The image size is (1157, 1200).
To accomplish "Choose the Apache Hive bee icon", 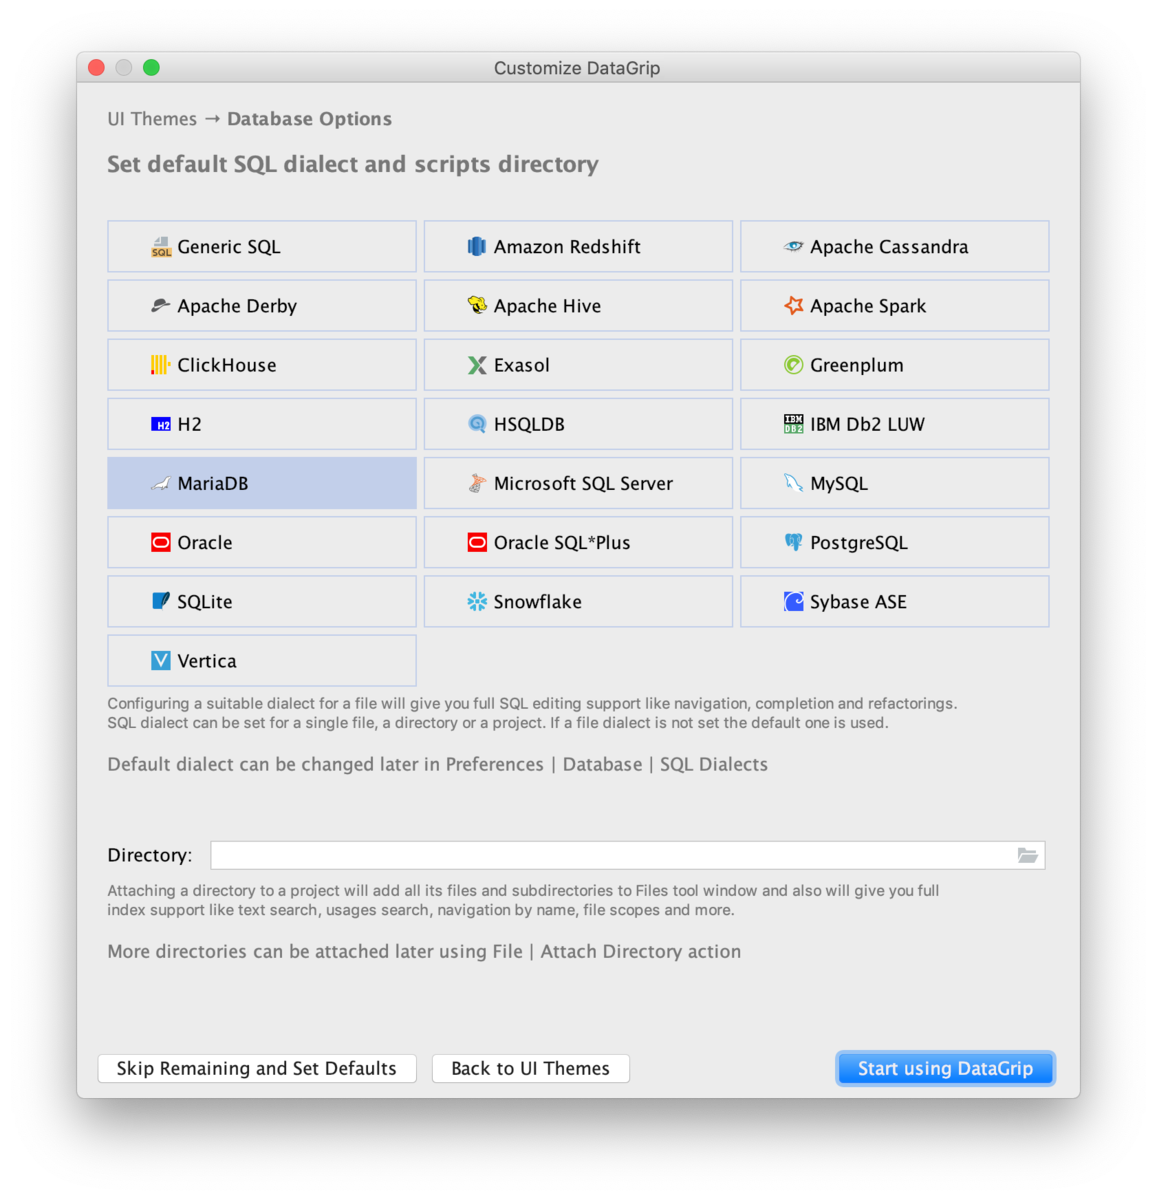I will pyautogui.click(x=477, y=305).
